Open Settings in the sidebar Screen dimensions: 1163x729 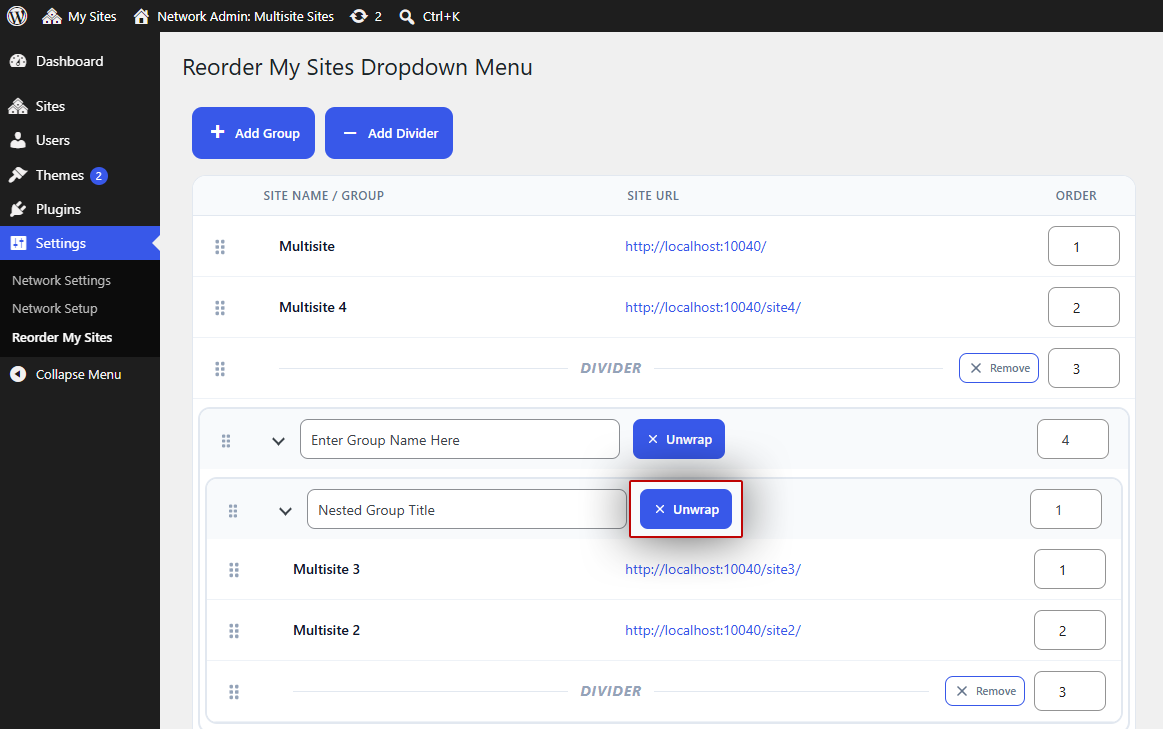pyautogui.click(x=79, y=243)
